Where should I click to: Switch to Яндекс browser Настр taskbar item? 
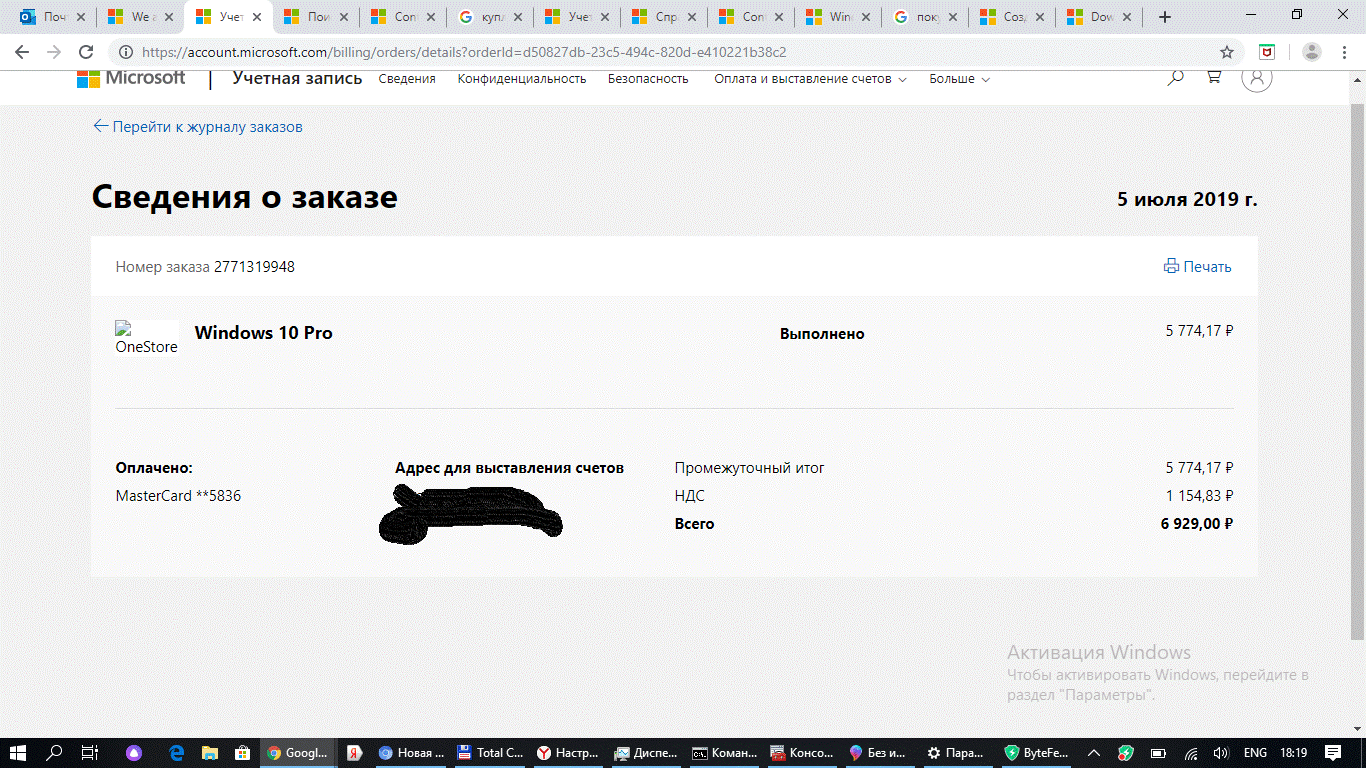pos(568,752)
